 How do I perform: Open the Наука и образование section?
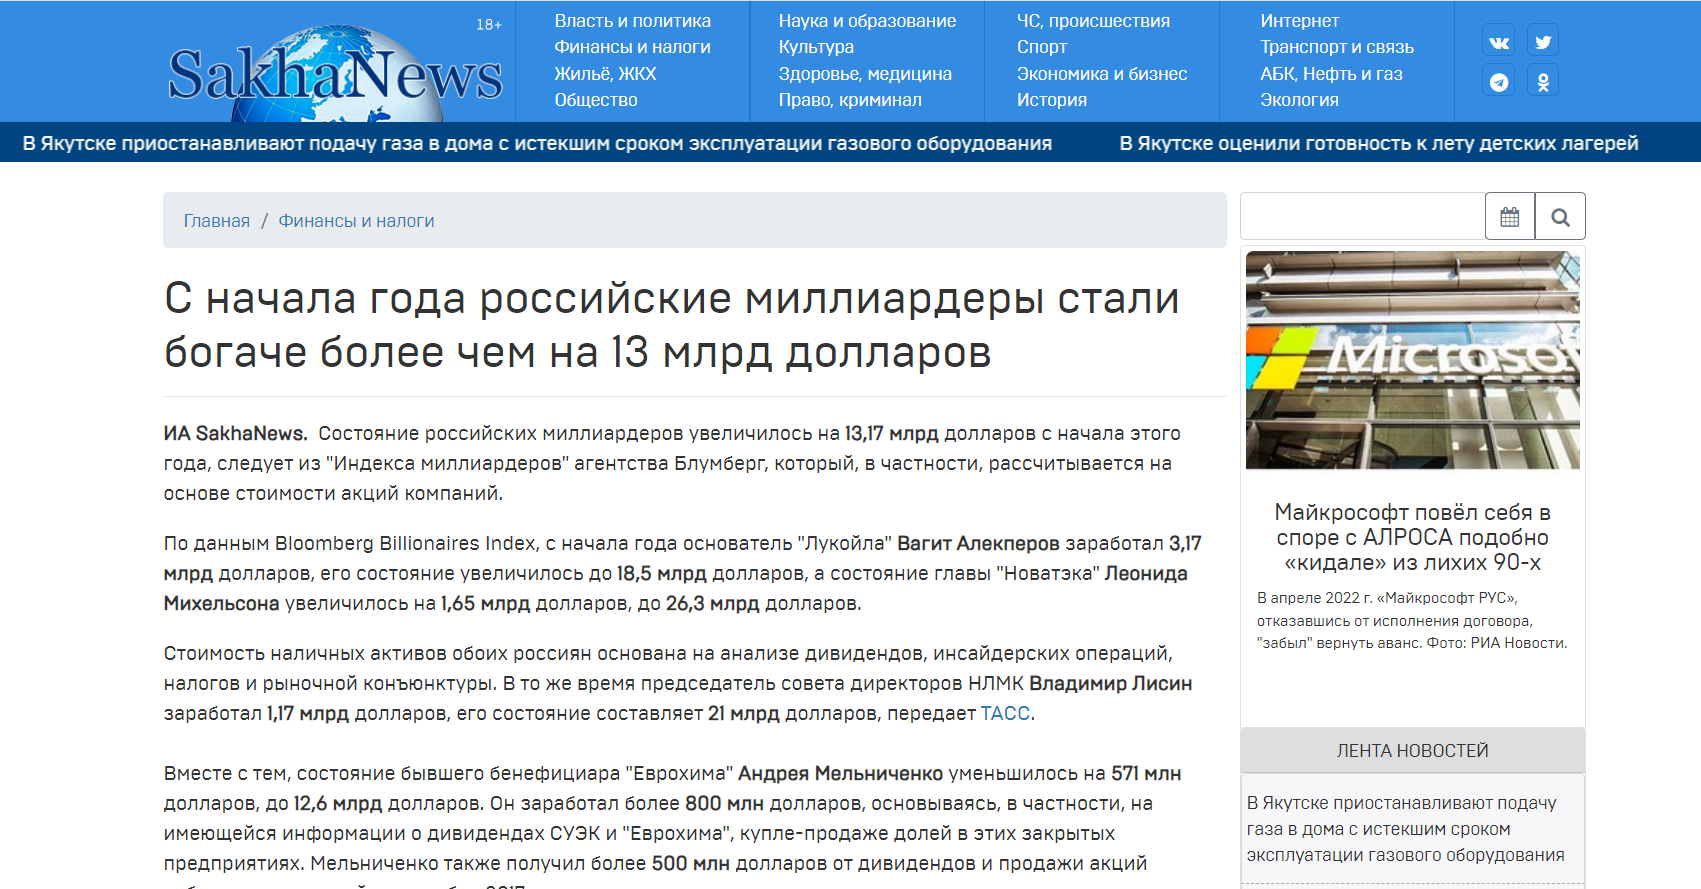click(x=868, y=21)
